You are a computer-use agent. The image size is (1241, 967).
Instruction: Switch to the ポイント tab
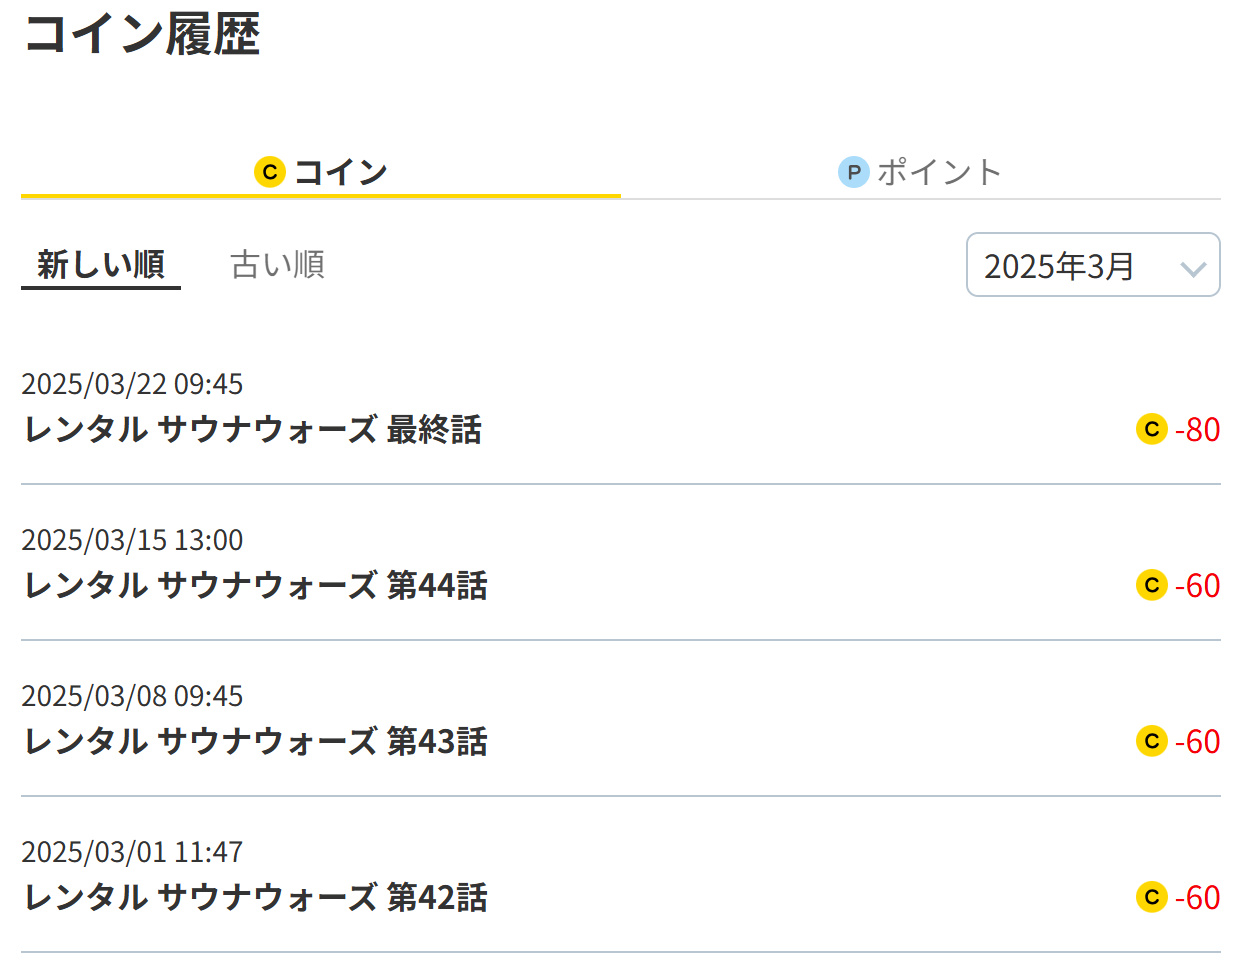click(921, 172)
